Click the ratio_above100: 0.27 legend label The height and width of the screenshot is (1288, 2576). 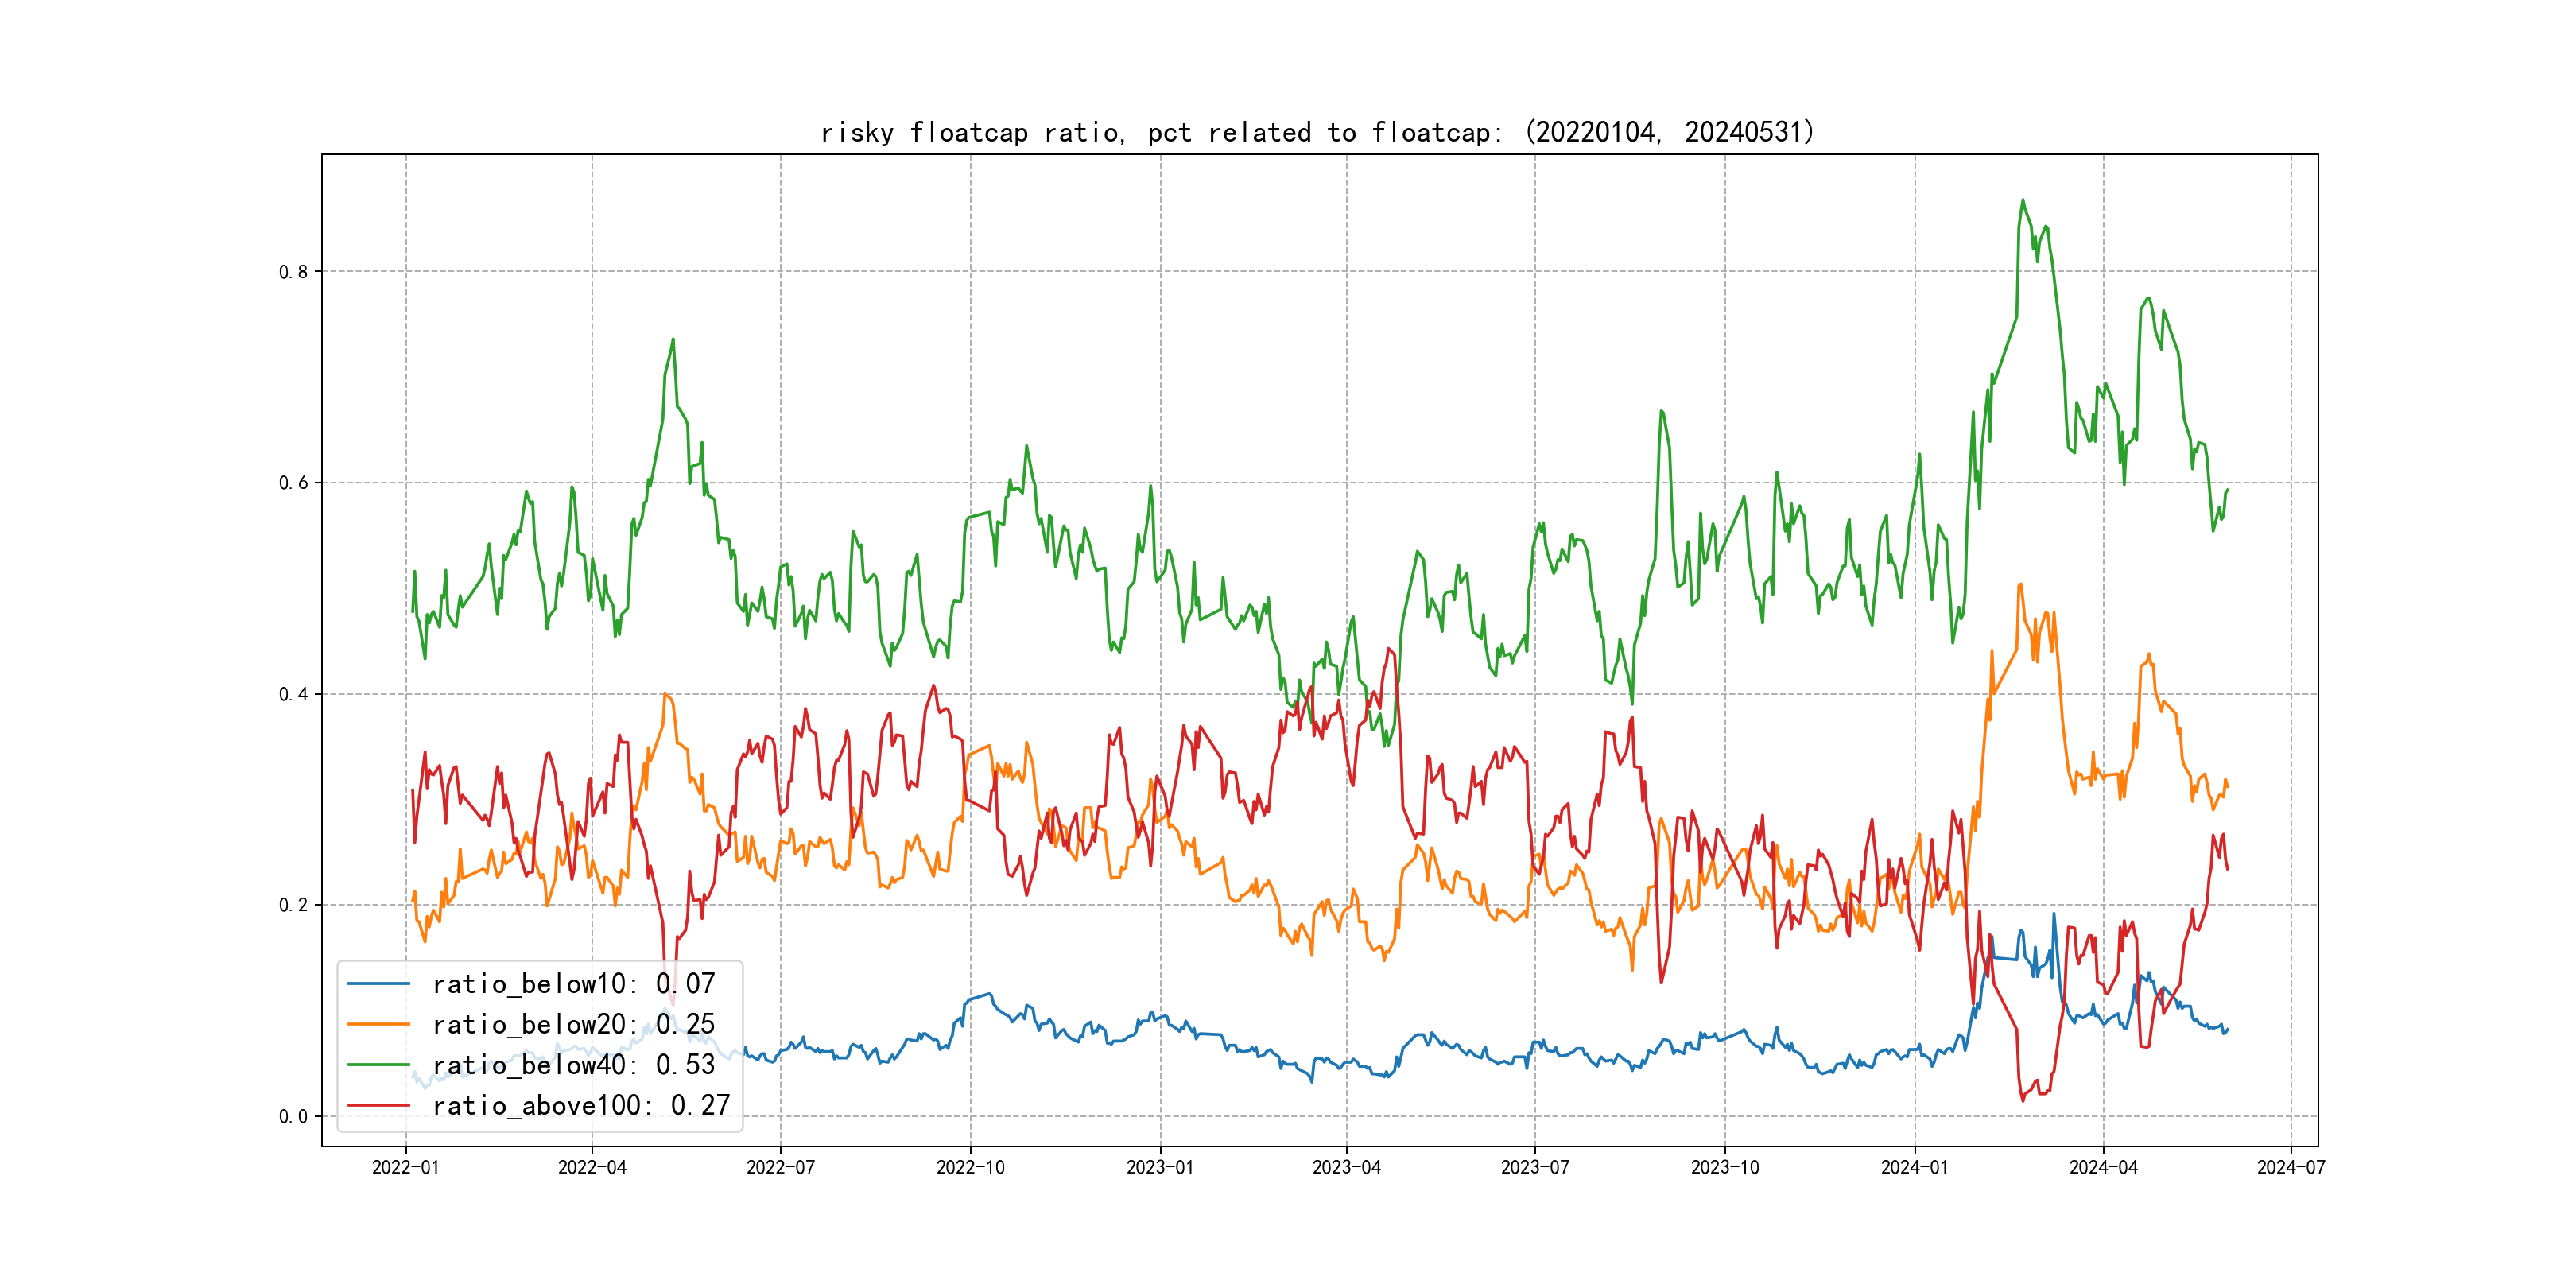click(581, 1105)
